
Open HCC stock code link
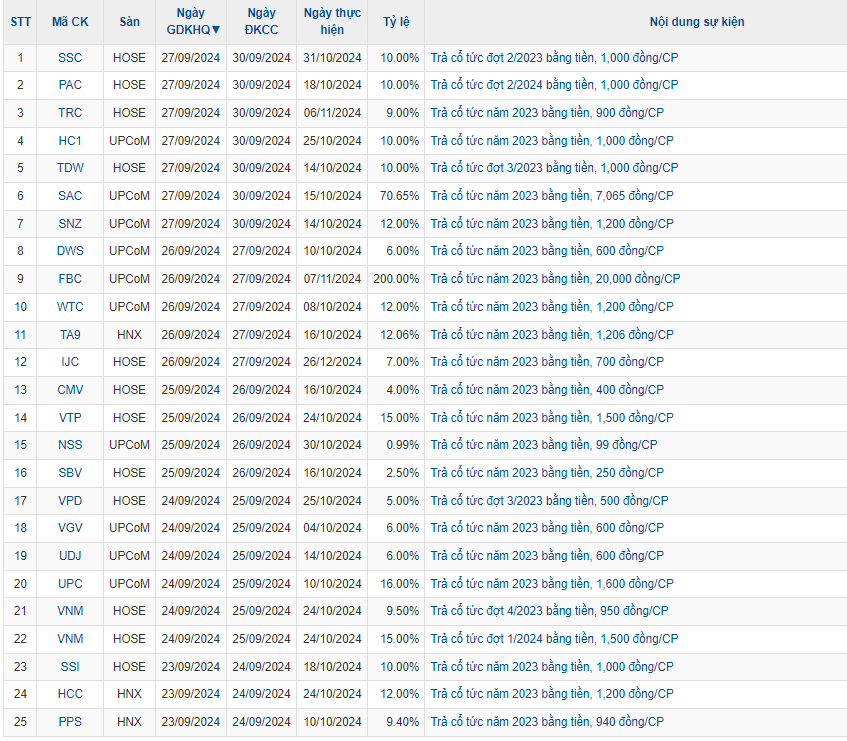[70, 694]
